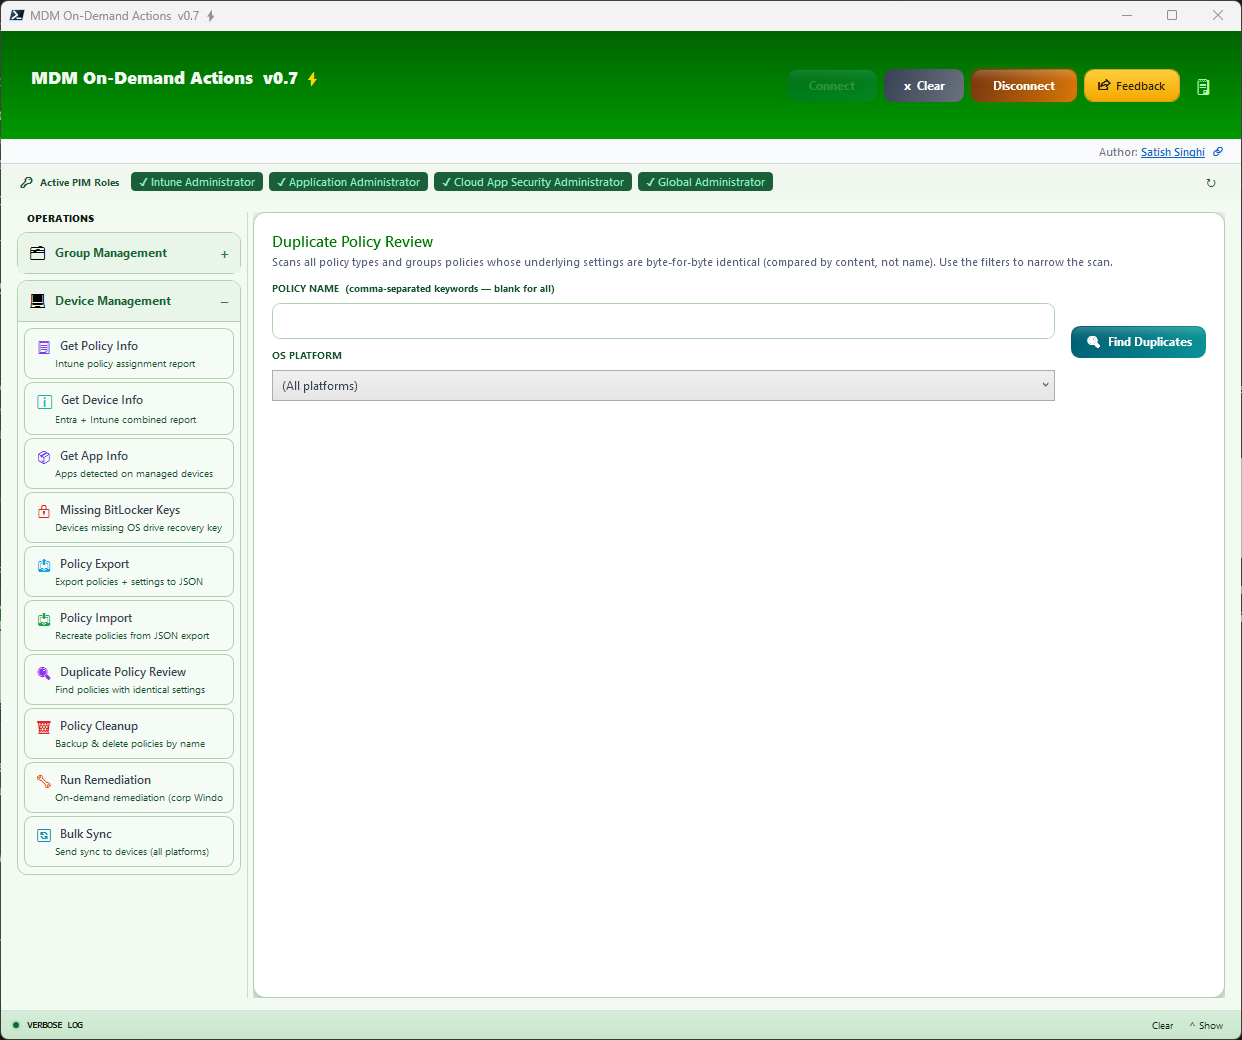Clear the verbose log in the status bar
1242x1040 pixels.
coord(1162,1026)
